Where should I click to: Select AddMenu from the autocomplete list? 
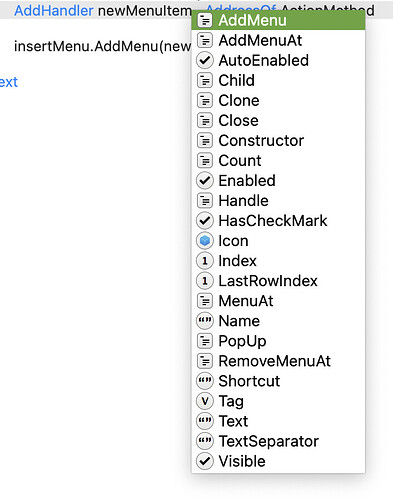[278, 20]
